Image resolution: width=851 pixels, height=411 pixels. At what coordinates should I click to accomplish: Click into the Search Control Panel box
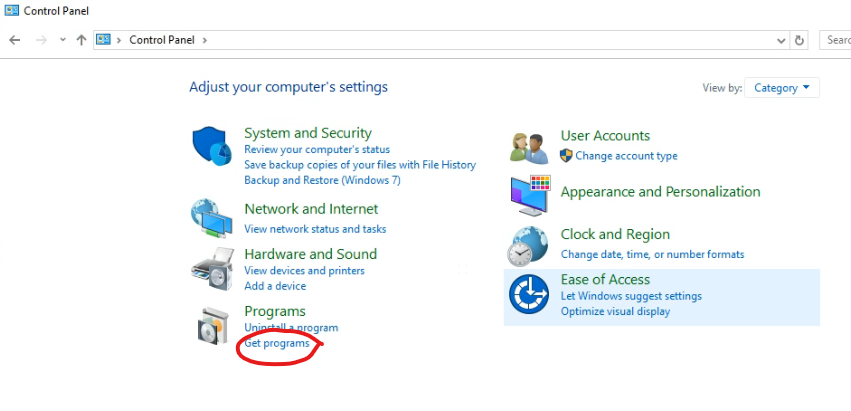coord(835,40)
